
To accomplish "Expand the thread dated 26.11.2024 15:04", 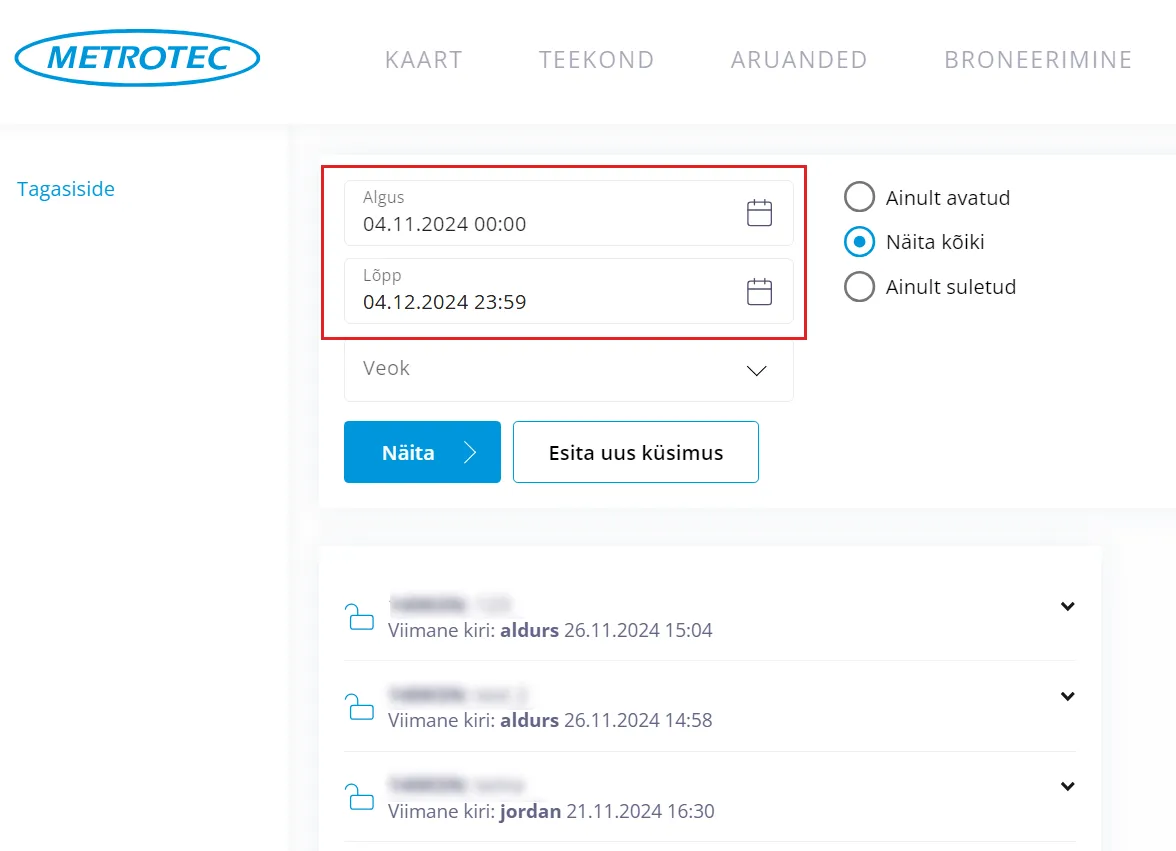I will tap(1067, 606).
